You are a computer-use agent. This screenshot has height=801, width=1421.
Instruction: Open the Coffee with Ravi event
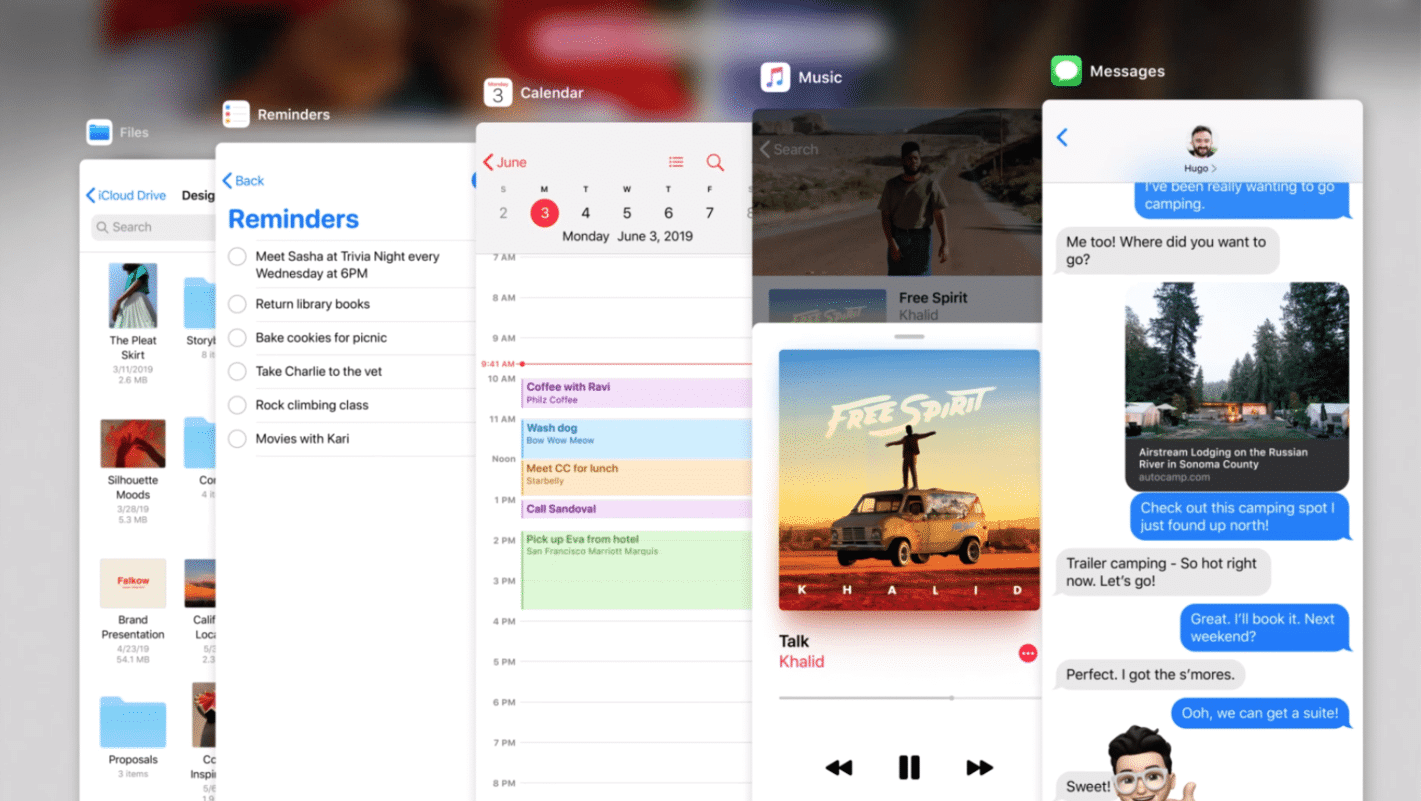636,393
